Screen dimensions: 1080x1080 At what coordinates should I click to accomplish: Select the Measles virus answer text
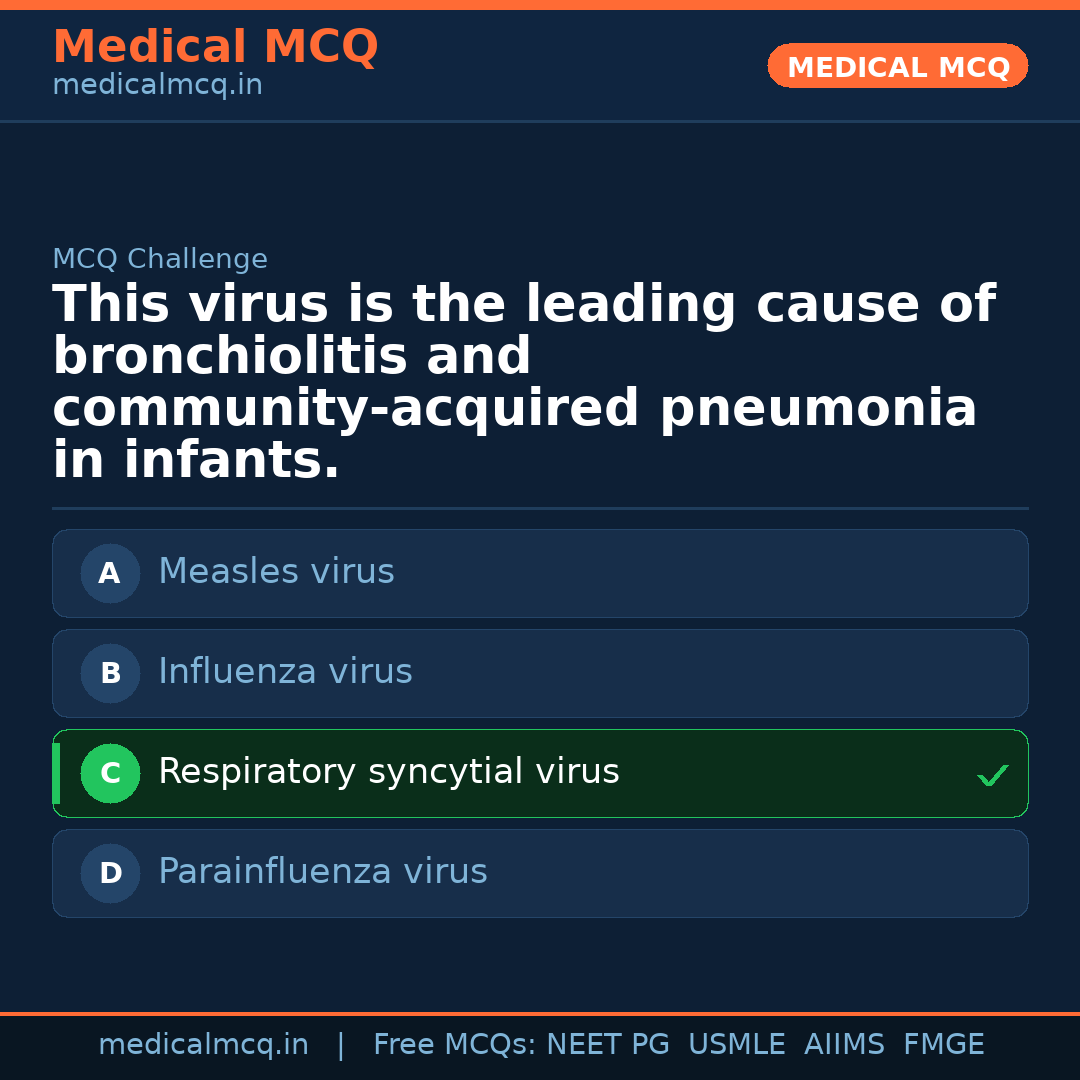[x=276, y=572]
